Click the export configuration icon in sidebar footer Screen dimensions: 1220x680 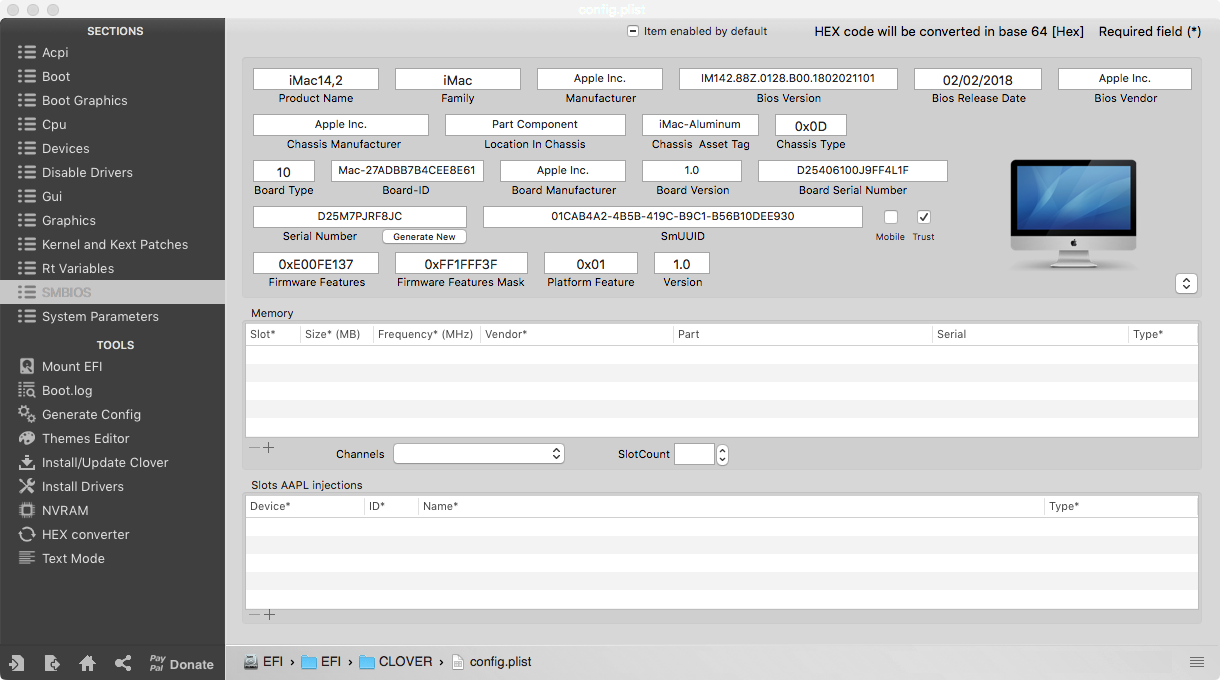(52, 663)
